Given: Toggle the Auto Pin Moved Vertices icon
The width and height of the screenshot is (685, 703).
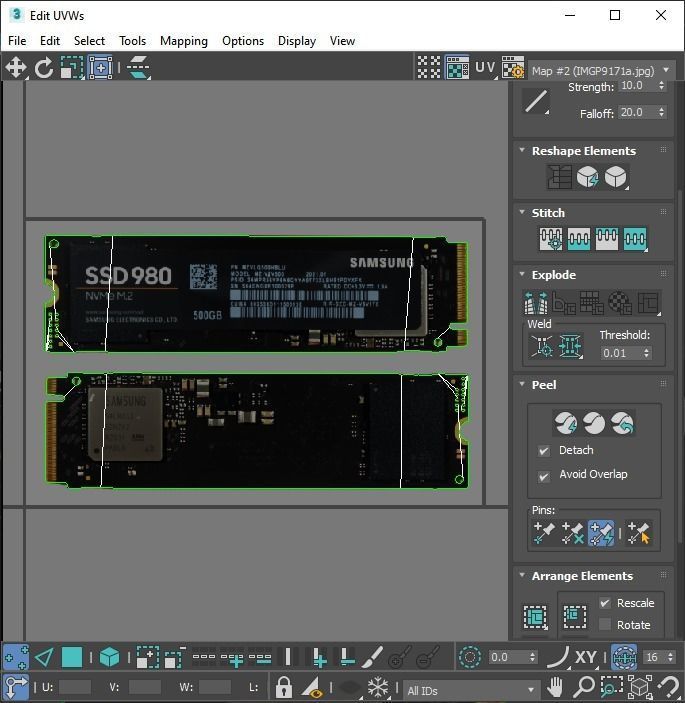Looking at the screenshot, I should (601, 533).
